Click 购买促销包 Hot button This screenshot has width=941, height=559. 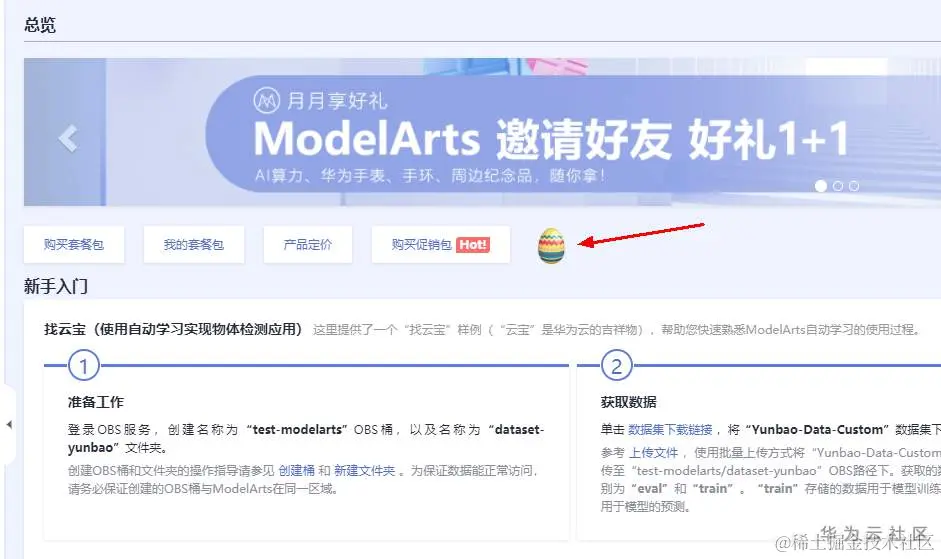[x=440, y=244]
